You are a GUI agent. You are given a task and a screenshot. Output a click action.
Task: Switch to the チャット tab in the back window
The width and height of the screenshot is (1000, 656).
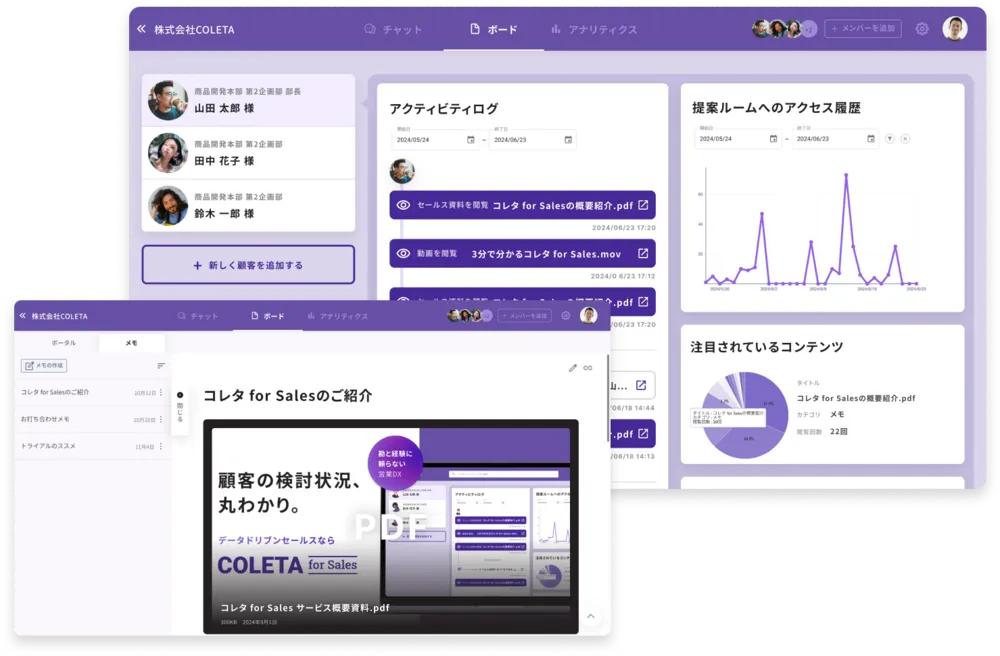click(x=393, y=29)
